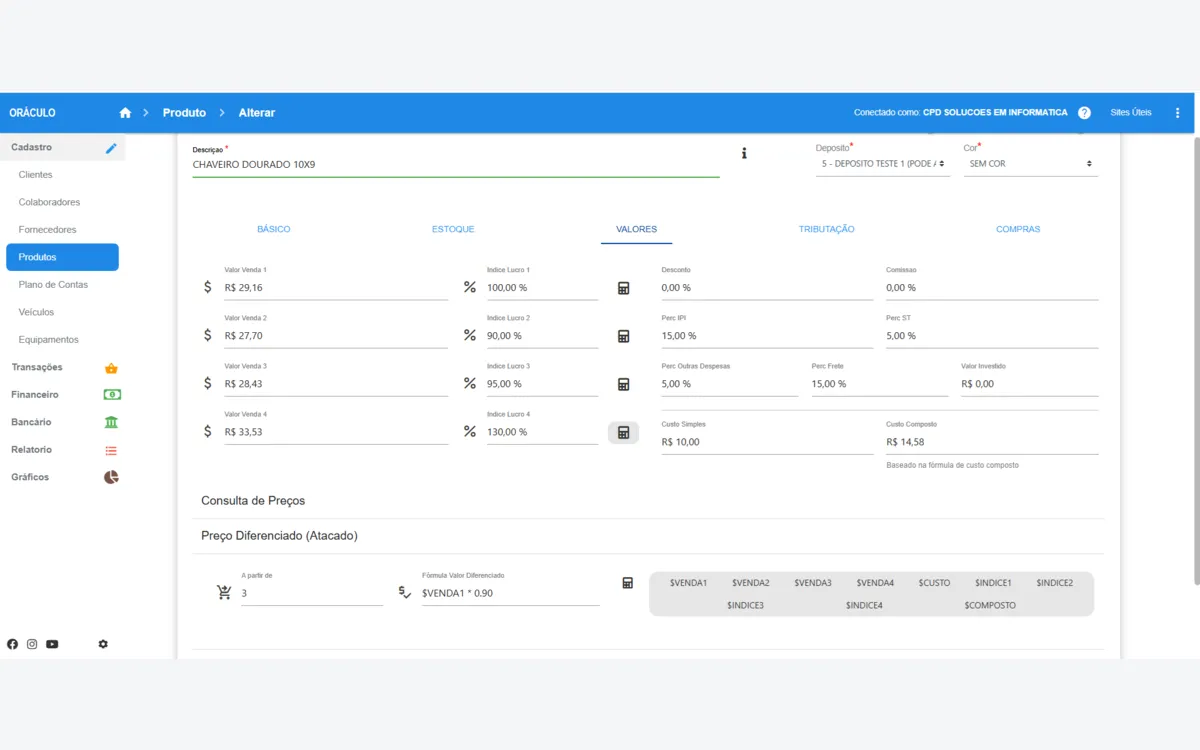Switch to the Tributação tab

[826, 229]
